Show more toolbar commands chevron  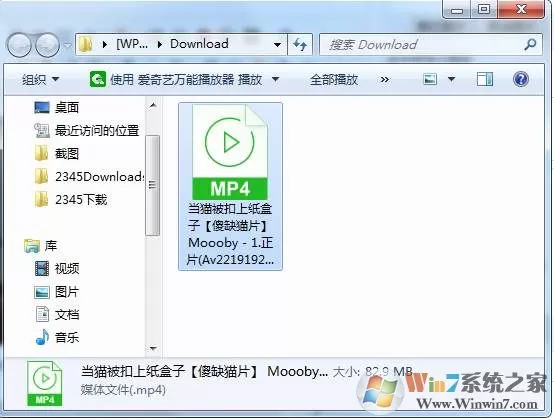point(385,80)
